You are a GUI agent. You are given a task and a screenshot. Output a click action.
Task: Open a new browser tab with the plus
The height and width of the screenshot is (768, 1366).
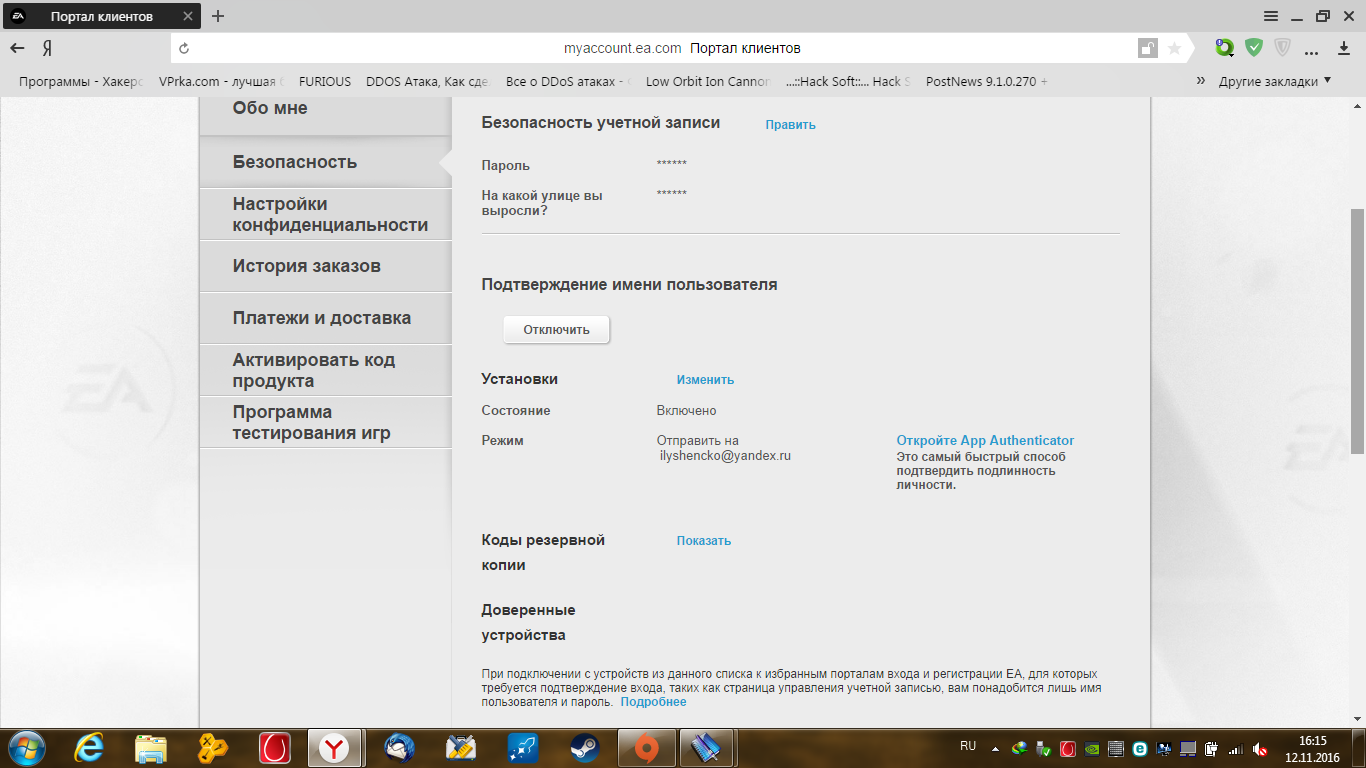click(218, 16)
